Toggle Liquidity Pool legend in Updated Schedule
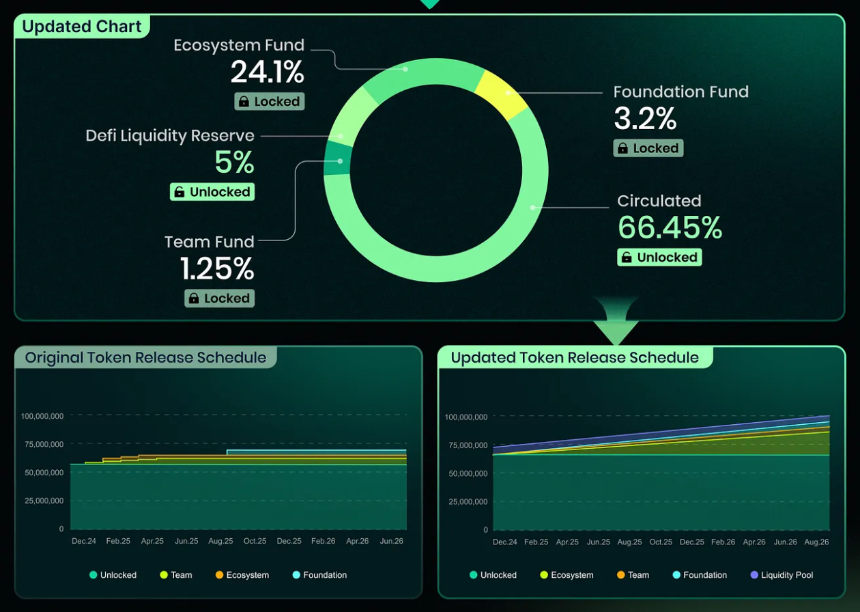The image size is (860, 612). (782, 575)
